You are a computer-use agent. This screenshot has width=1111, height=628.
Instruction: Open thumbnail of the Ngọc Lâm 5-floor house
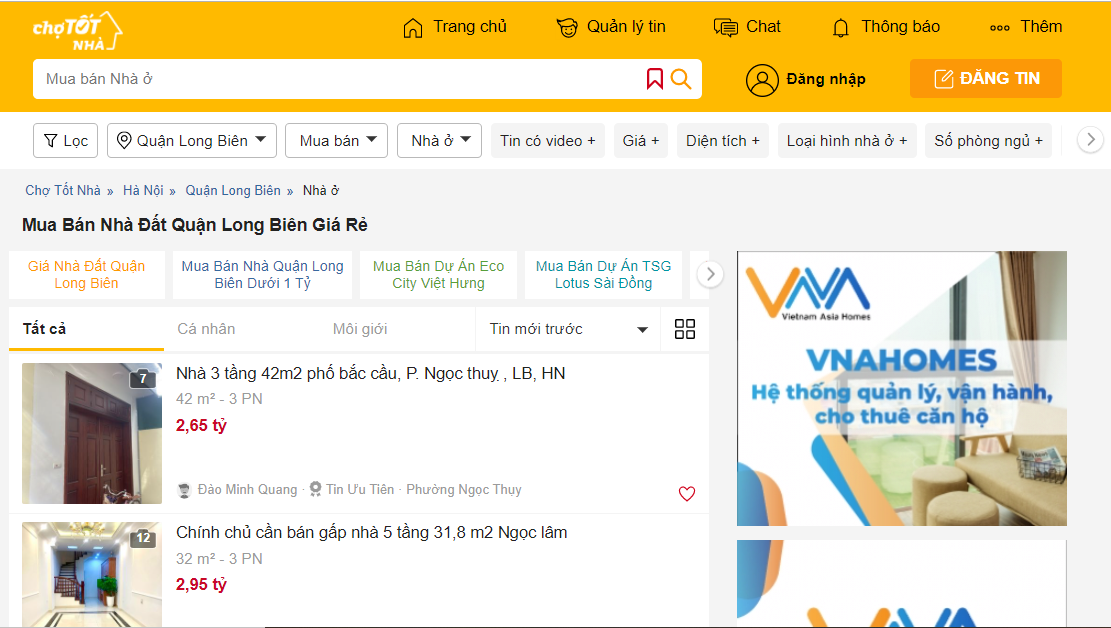tap(92, 574)
